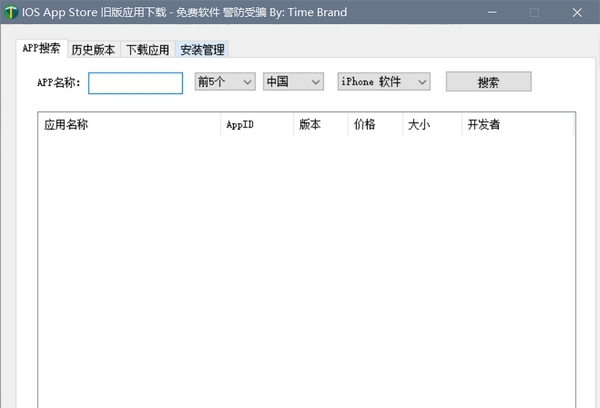Sort by the AppID column header

(257, 124)
